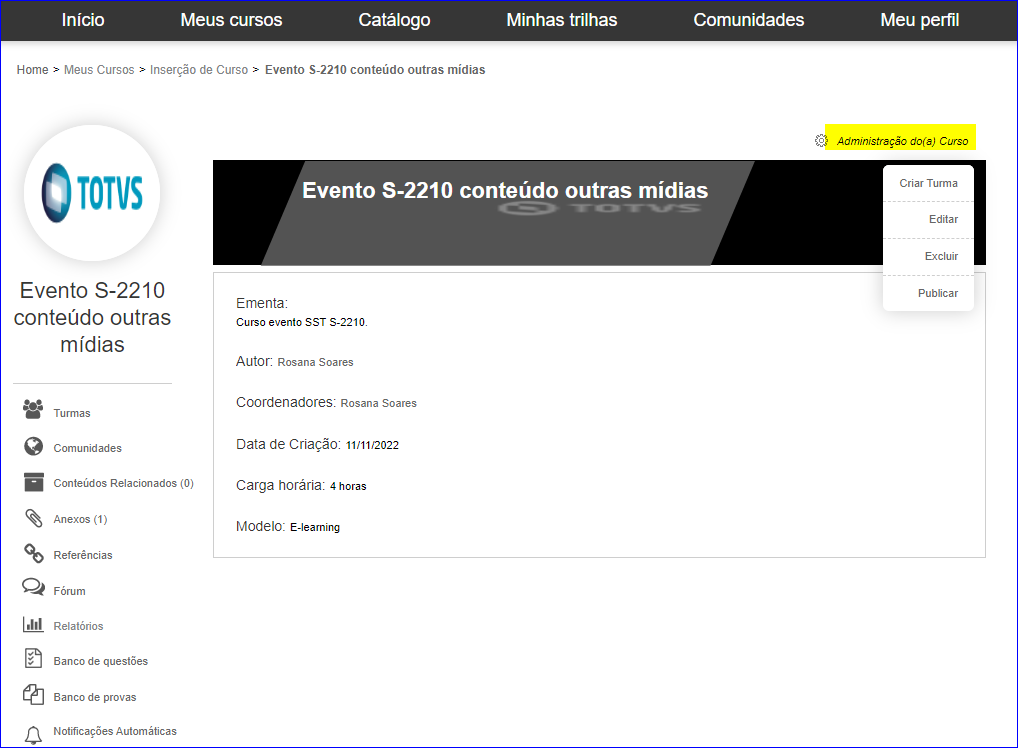
Task: Go to Meus cursos in top navigation
Action: click(231, 20)
